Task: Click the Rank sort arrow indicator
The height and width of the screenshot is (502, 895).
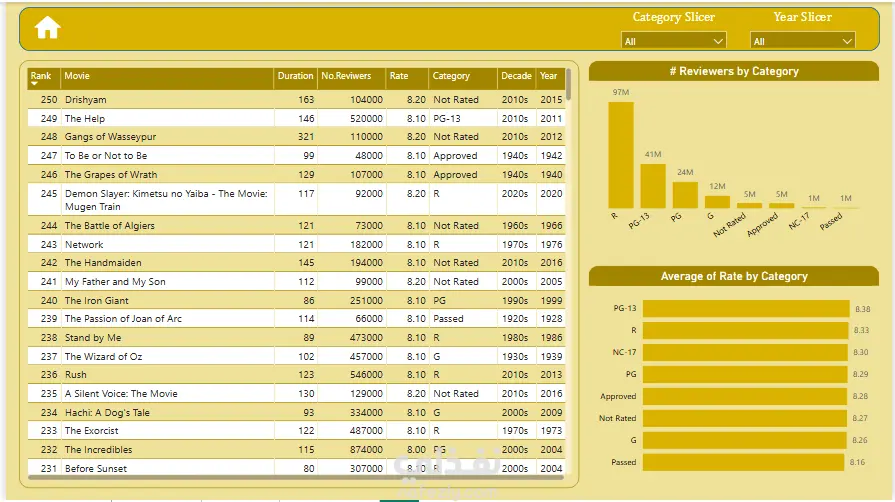Action: (34, 84)
